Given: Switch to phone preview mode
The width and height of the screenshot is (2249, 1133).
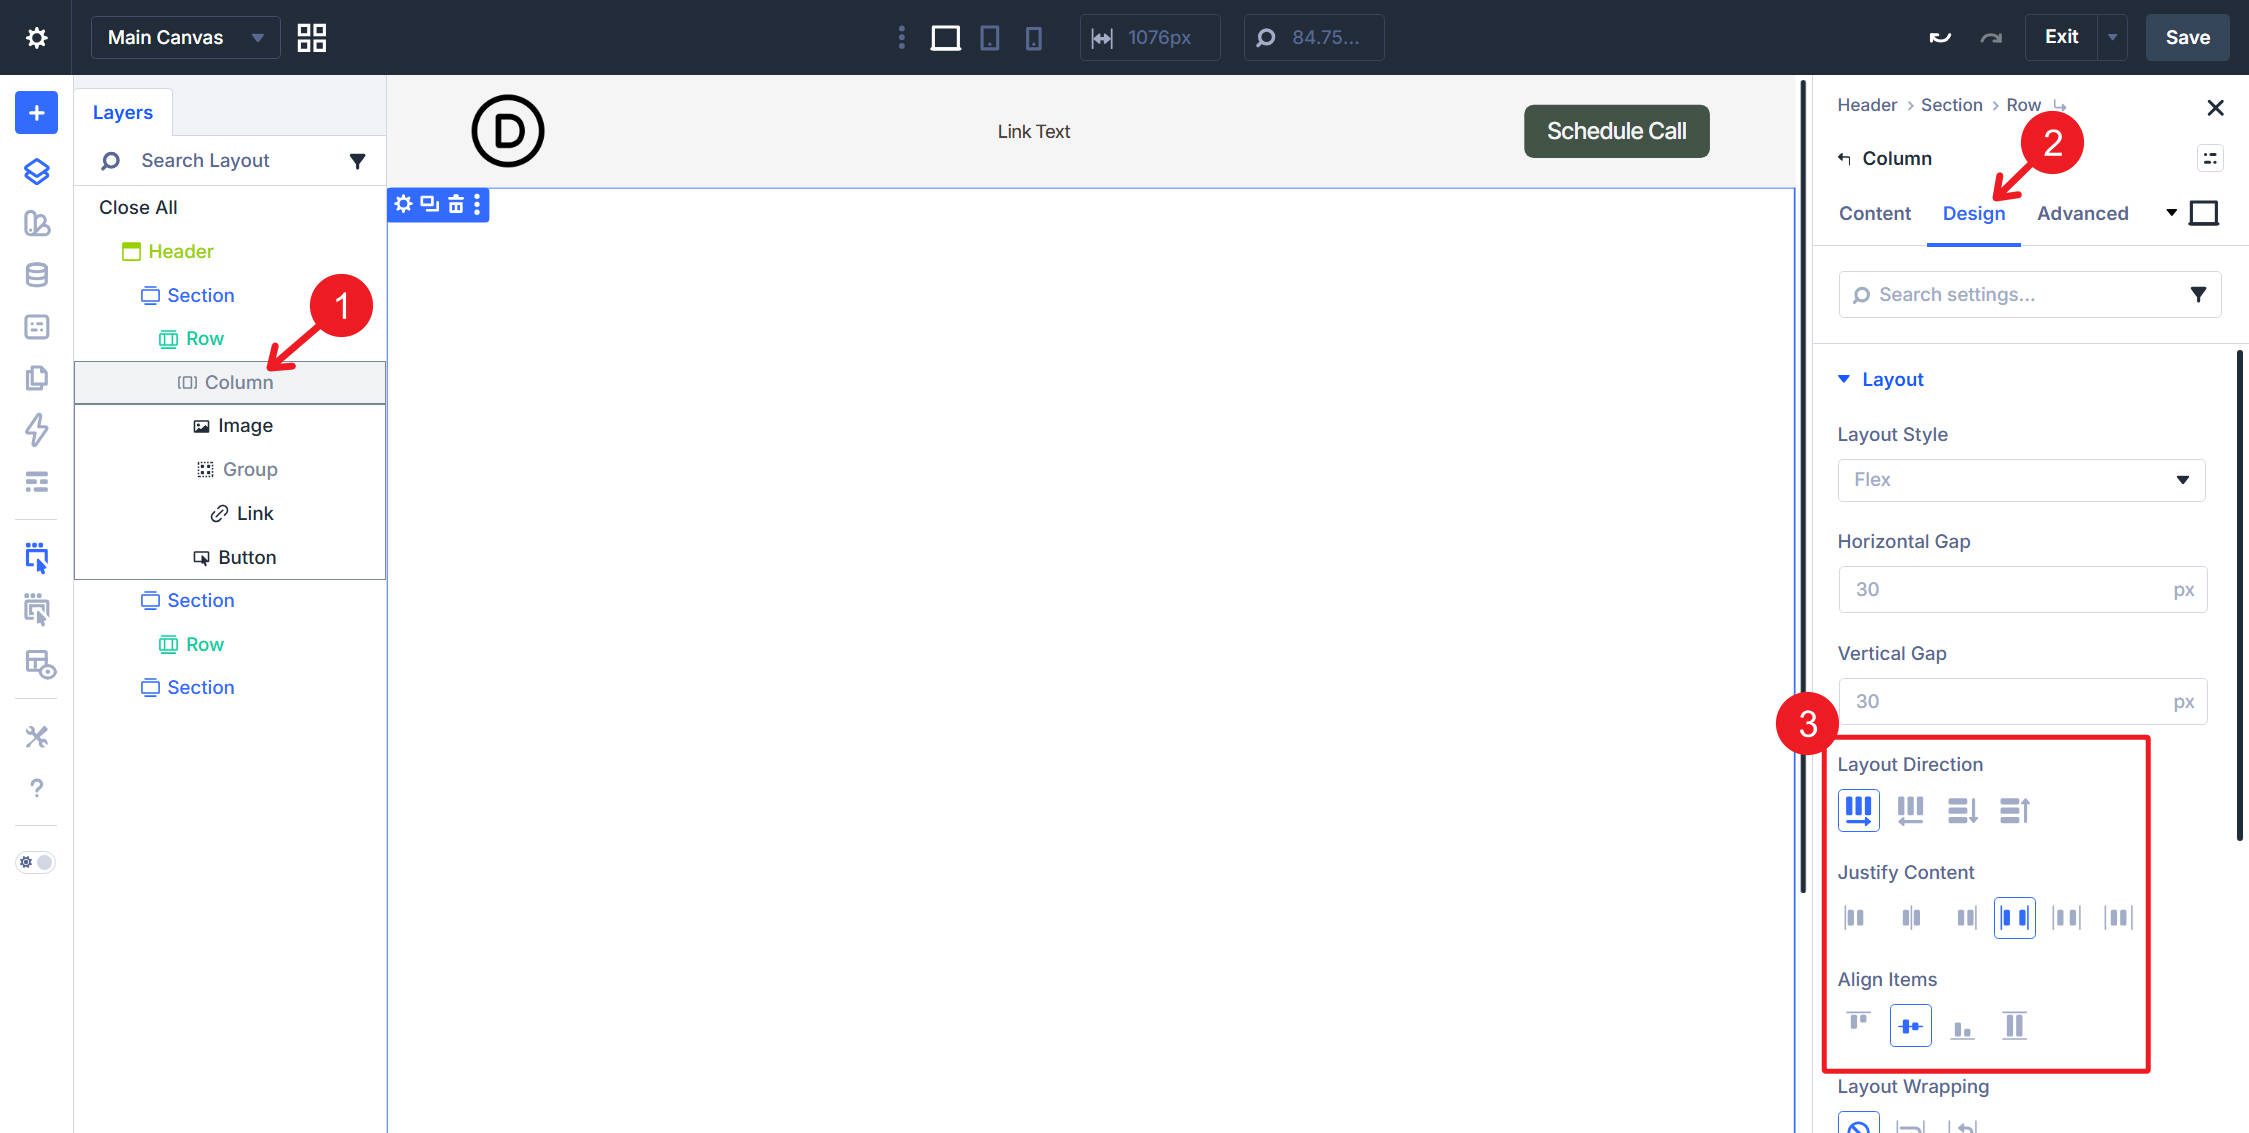Looking at the screenshot, I should [x=1033, y=37].
